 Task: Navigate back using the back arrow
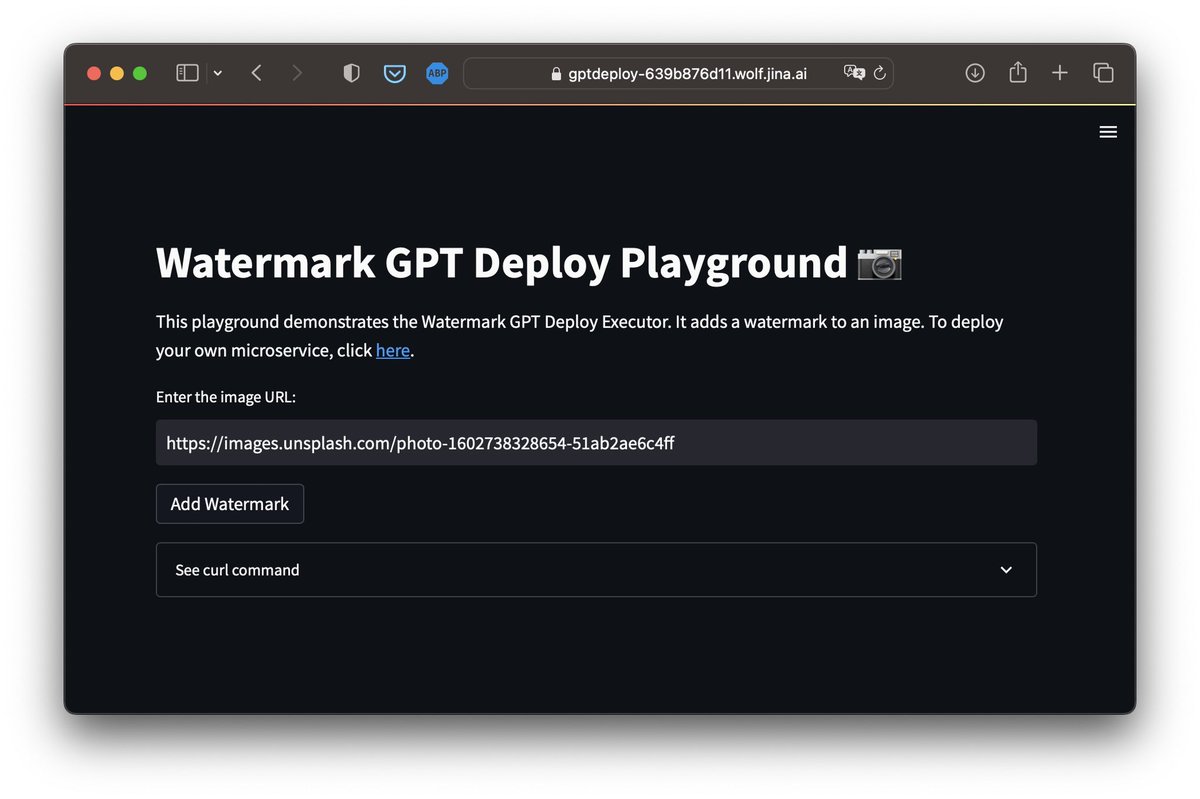[256, 72]
